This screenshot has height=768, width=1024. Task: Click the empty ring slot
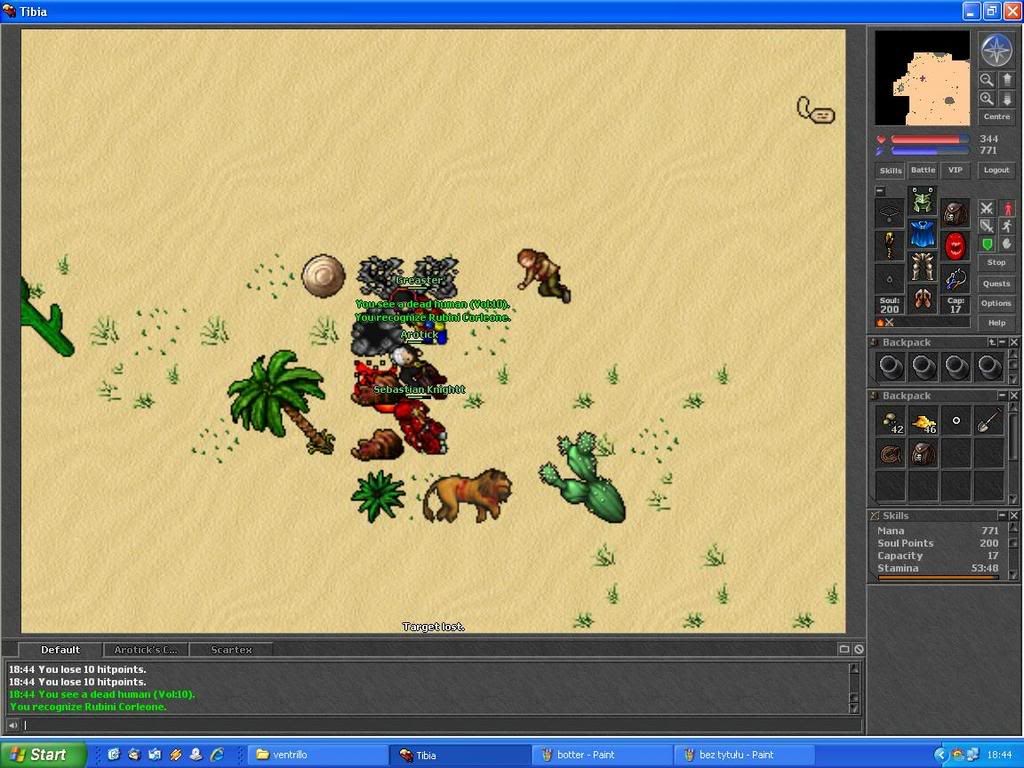(x=889, y=280)
